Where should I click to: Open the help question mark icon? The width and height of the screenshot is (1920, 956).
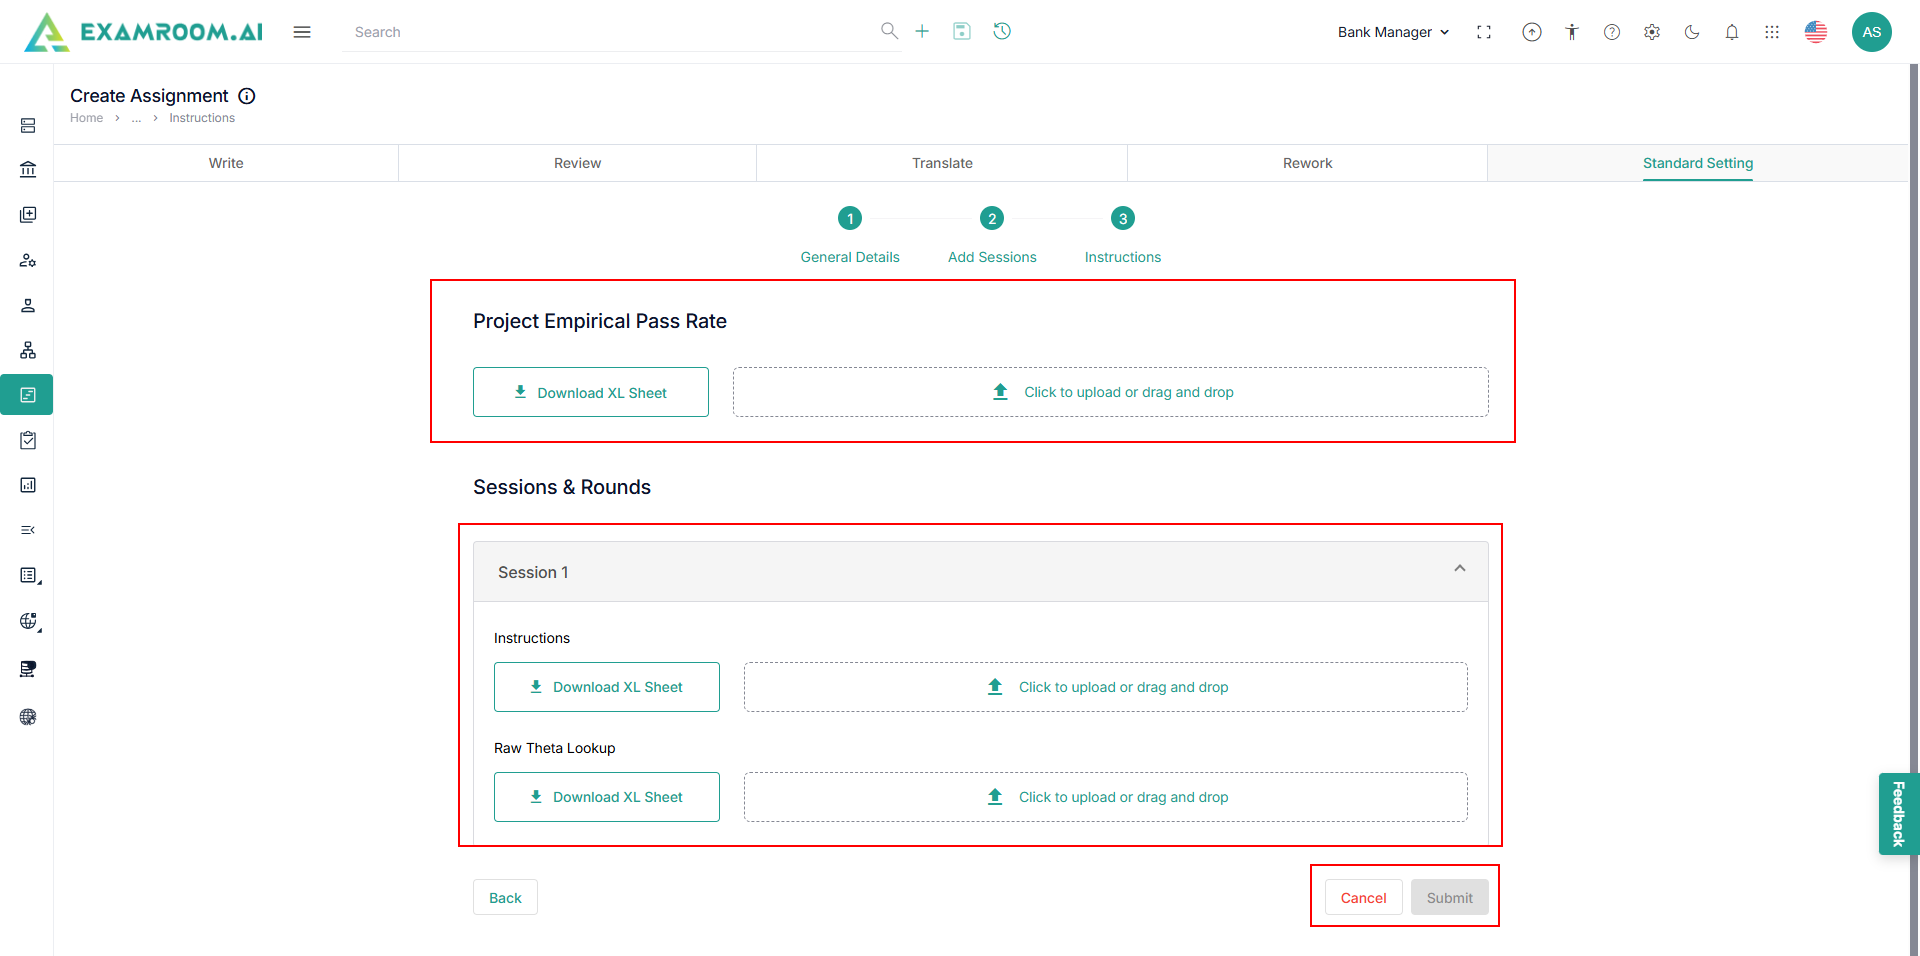point(1612,32)
